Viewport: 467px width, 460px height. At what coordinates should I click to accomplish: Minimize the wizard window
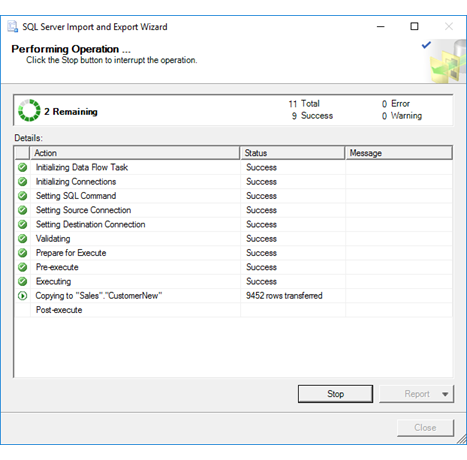tap(381, 26)
